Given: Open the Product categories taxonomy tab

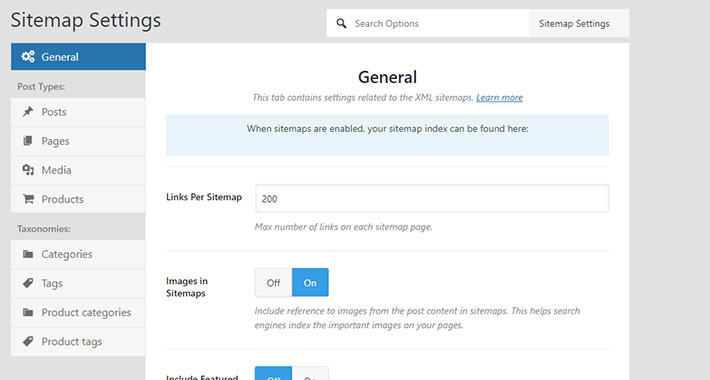Looking at the screenshot, I should 78,313.
